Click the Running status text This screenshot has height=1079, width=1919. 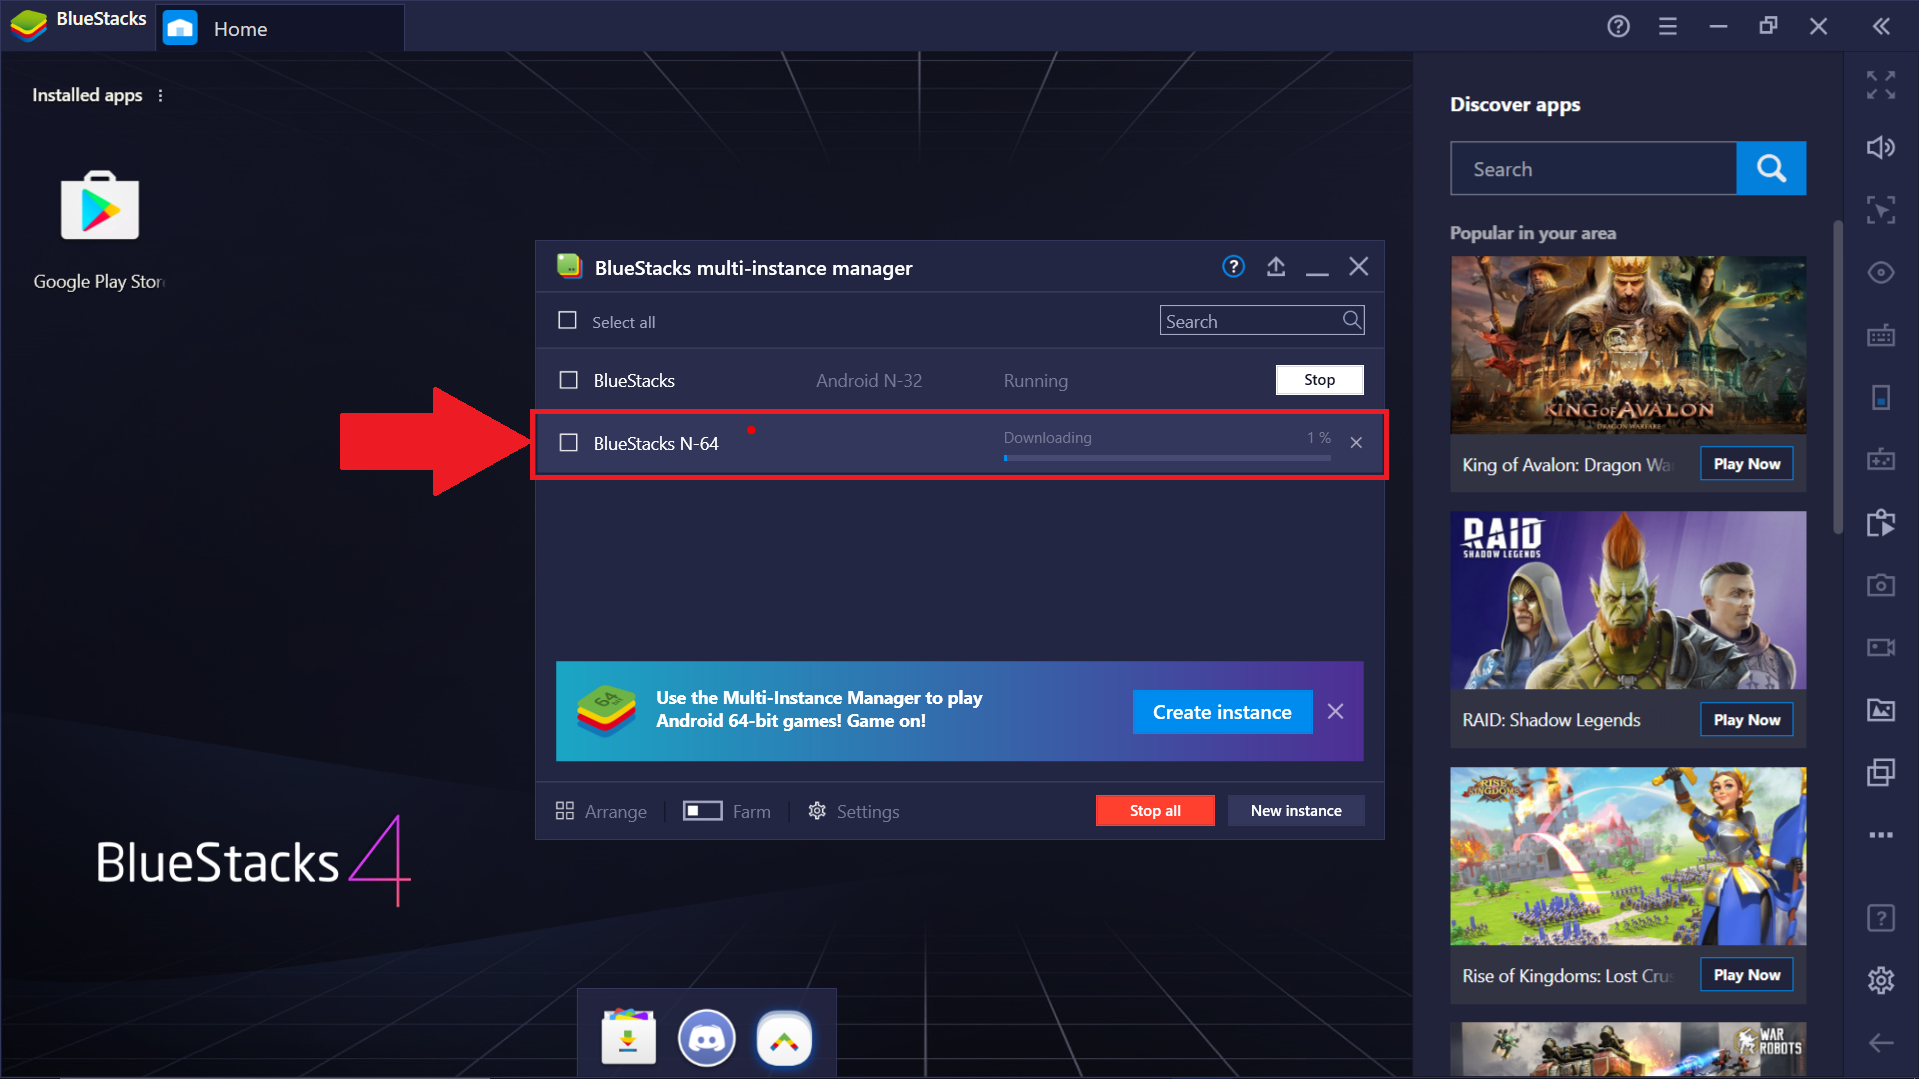coord(1035,381)
